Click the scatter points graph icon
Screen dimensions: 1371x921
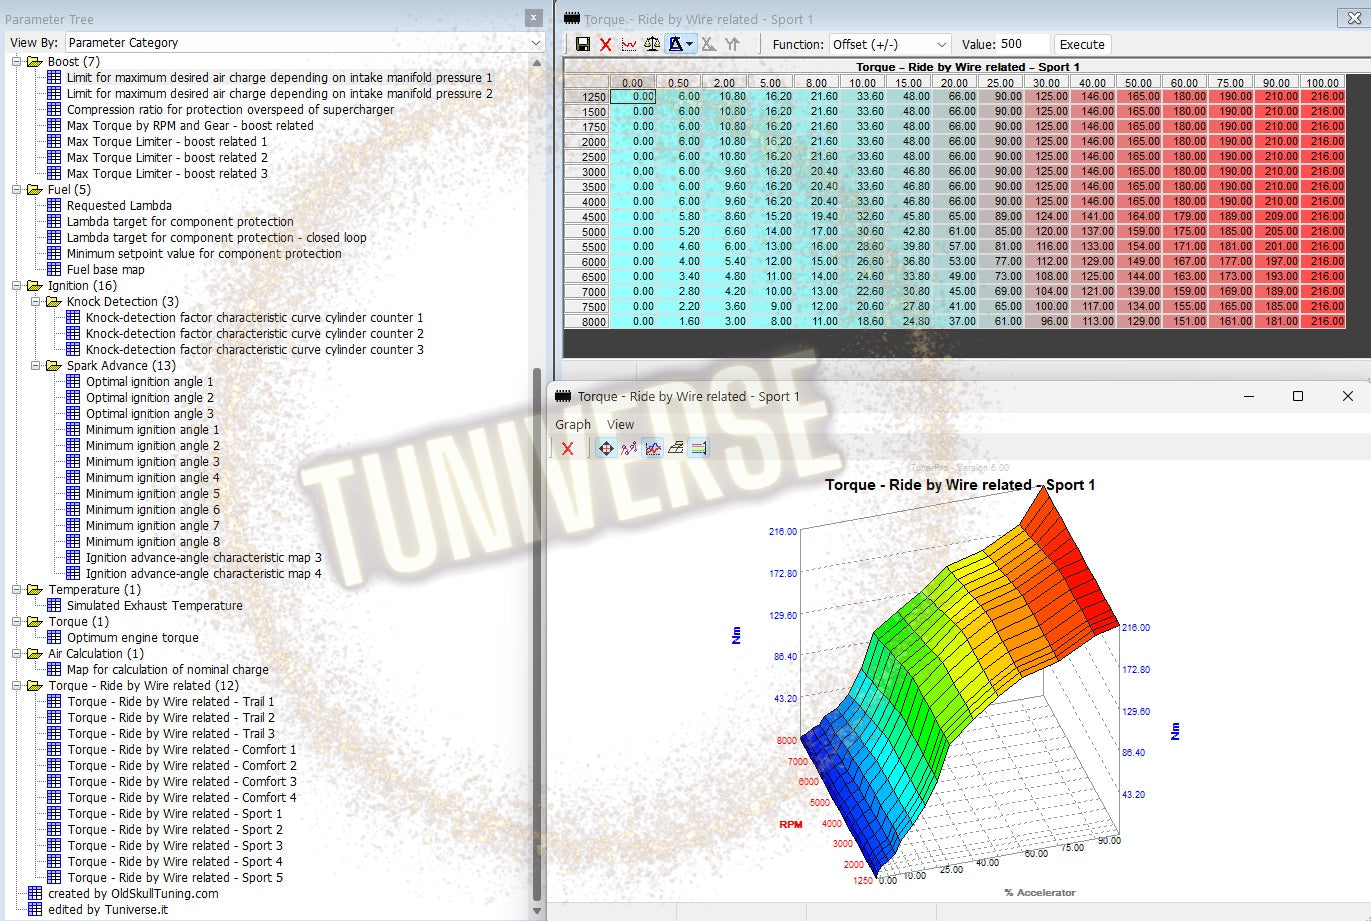click(x=629, y=448)
